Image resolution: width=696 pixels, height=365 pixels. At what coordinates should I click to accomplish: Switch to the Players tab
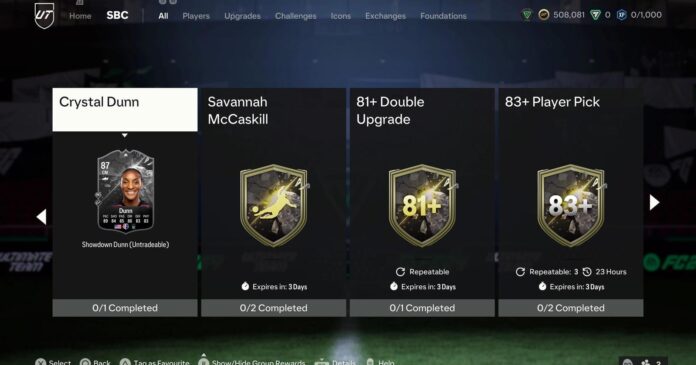196,16
